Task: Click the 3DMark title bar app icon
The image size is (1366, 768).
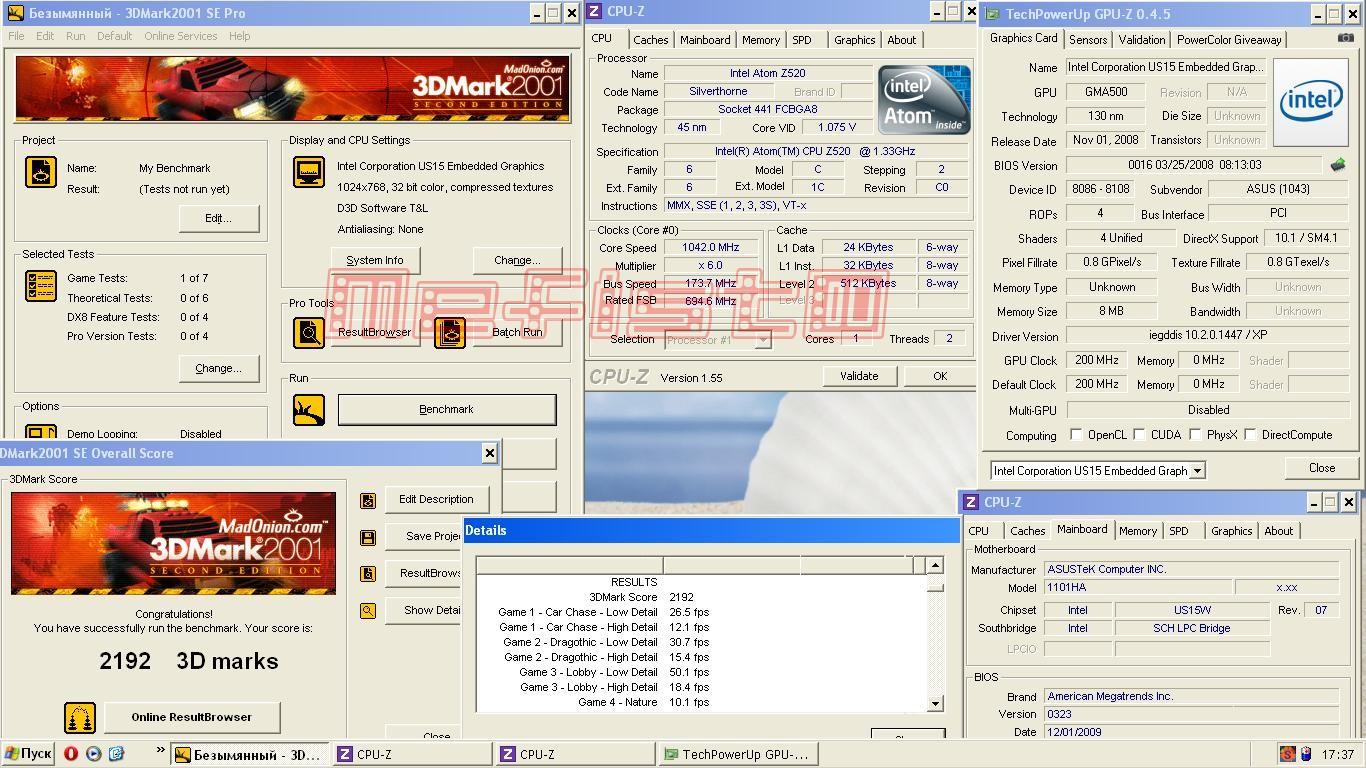Action: (x=15, y=13)
